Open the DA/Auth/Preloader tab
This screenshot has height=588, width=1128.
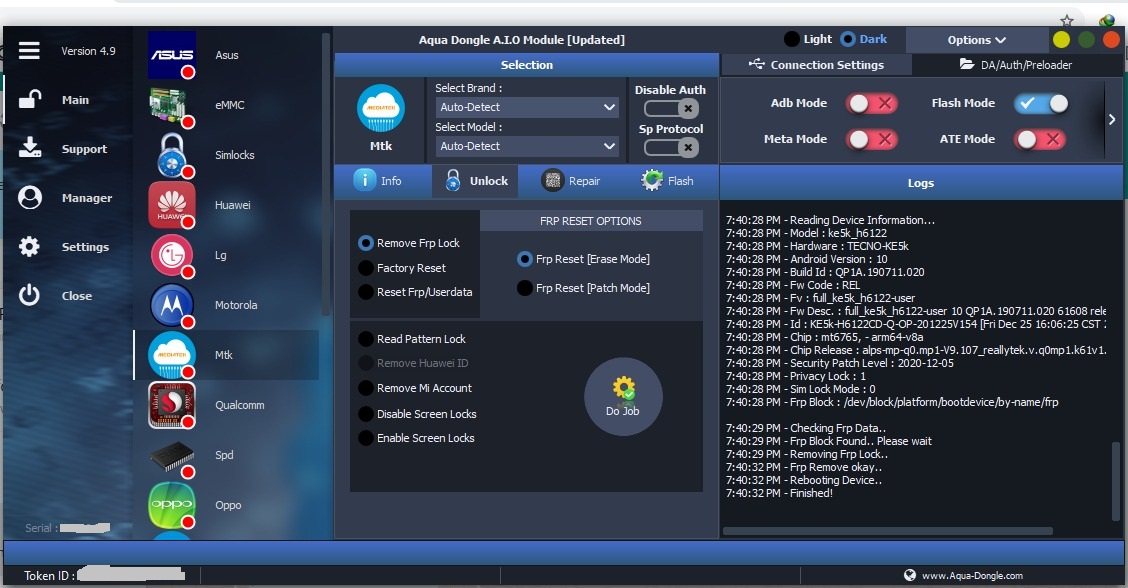pos(1015,65)
